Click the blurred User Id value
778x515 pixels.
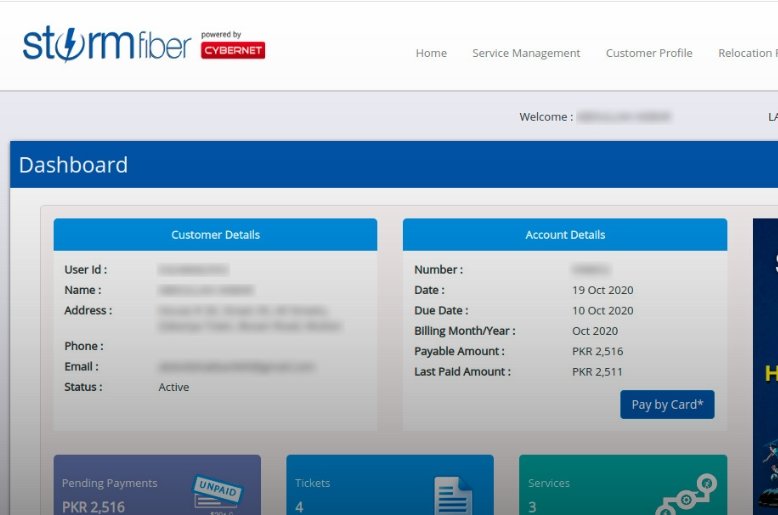(x=193, y=270)
